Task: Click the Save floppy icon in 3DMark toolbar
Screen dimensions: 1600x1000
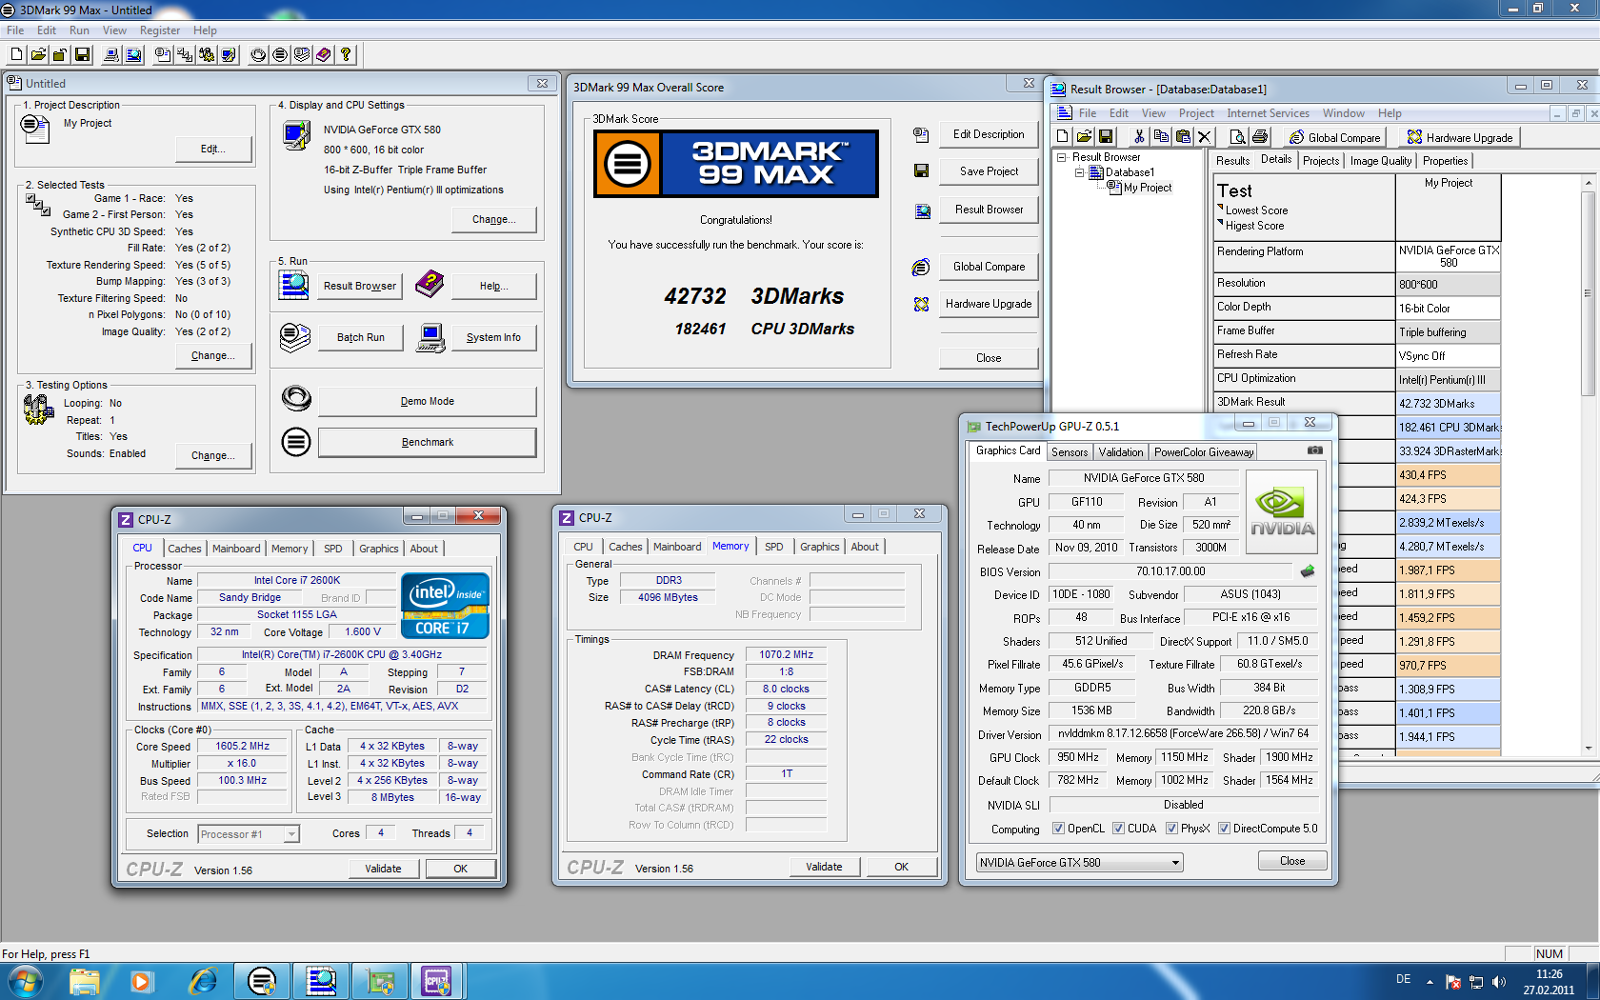Action: 82,55
